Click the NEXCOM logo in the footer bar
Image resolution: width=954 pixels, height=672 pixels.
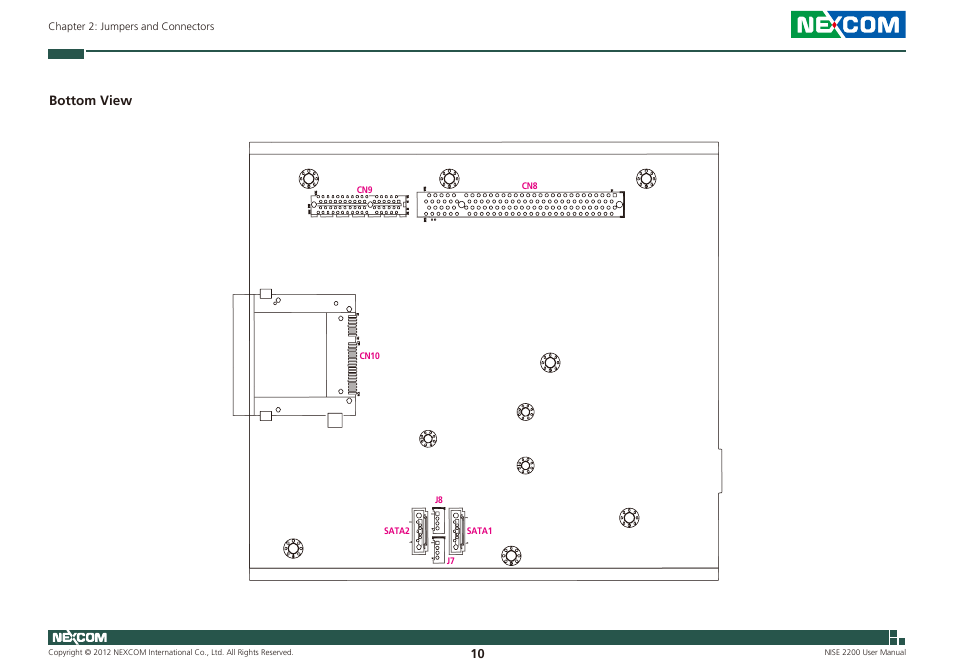(x=79, y=637)
